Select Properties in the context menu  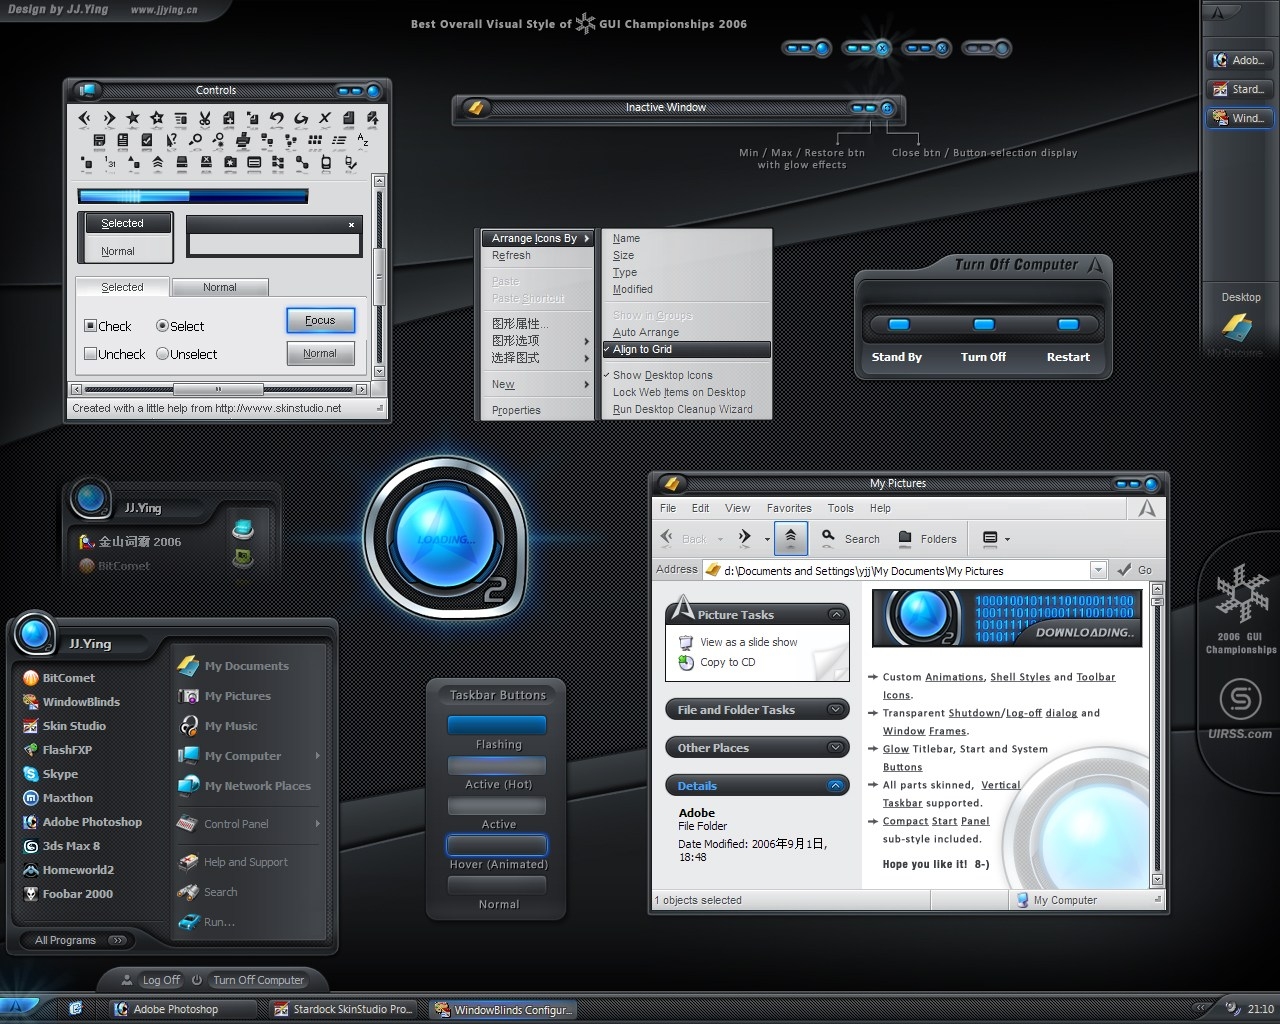pos(536,410)
